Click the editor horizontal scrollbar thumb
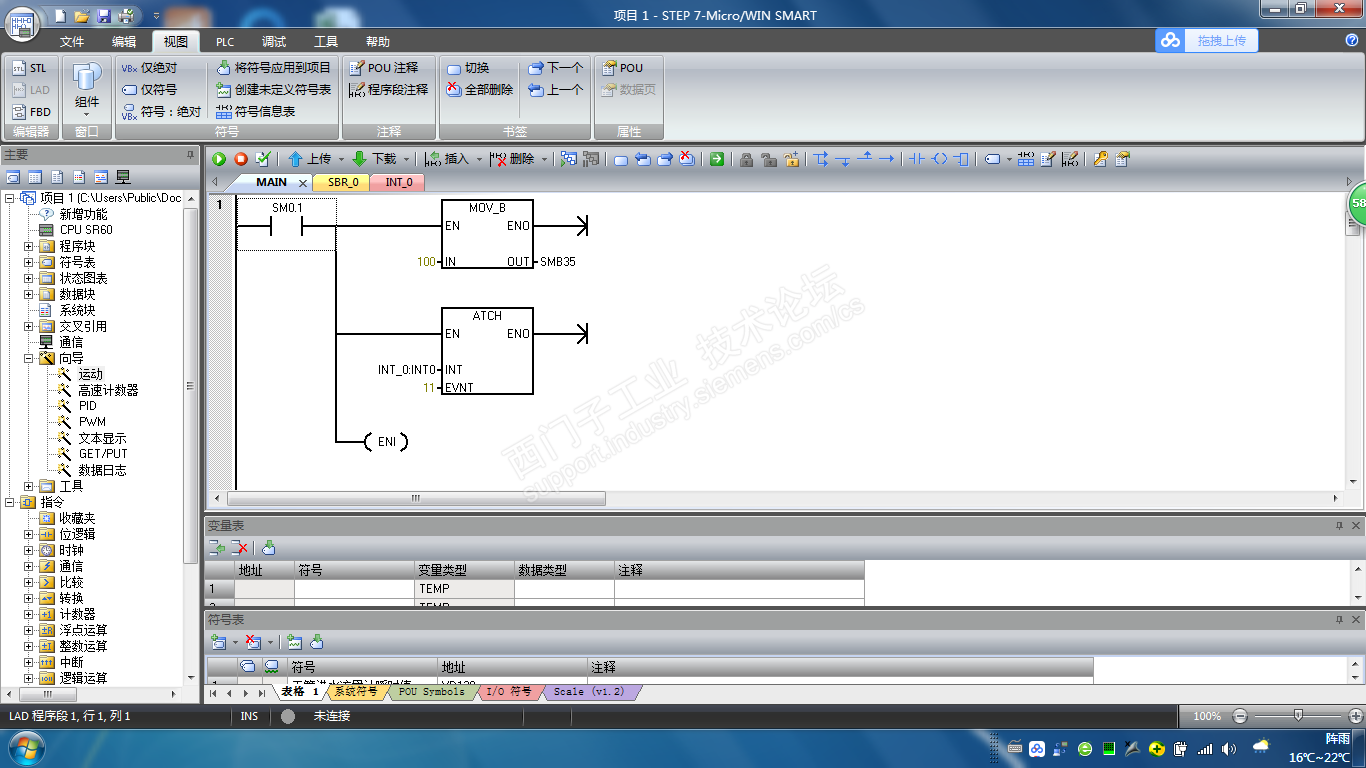Viewport: 1366px width, 768px height. 416,498
